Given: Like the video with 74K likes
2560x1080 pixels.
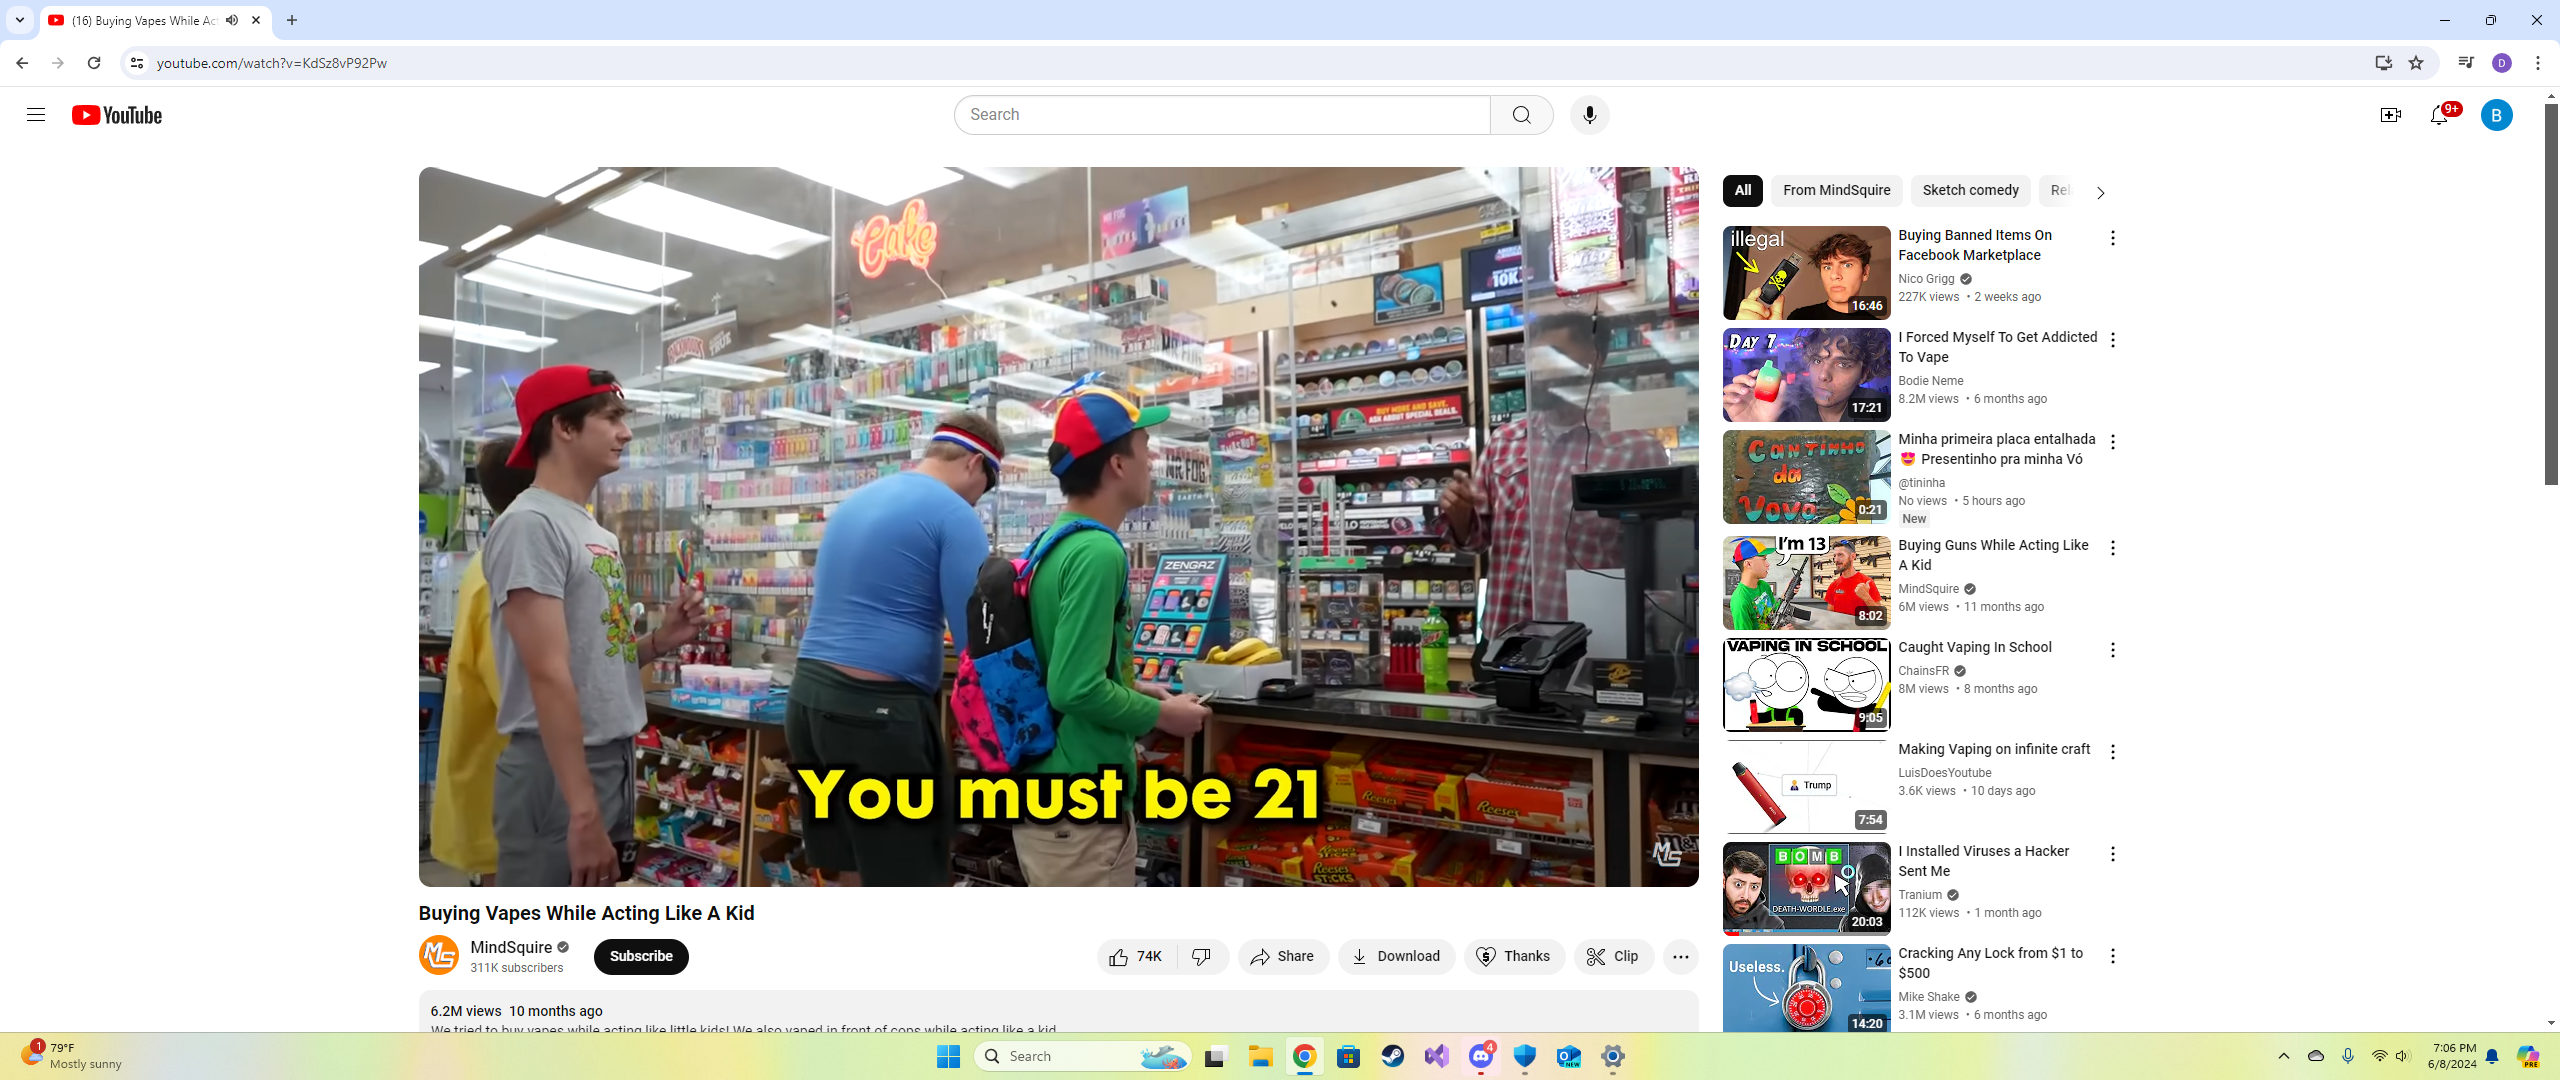Looking at the screenshot, I should click(1136, 957).
